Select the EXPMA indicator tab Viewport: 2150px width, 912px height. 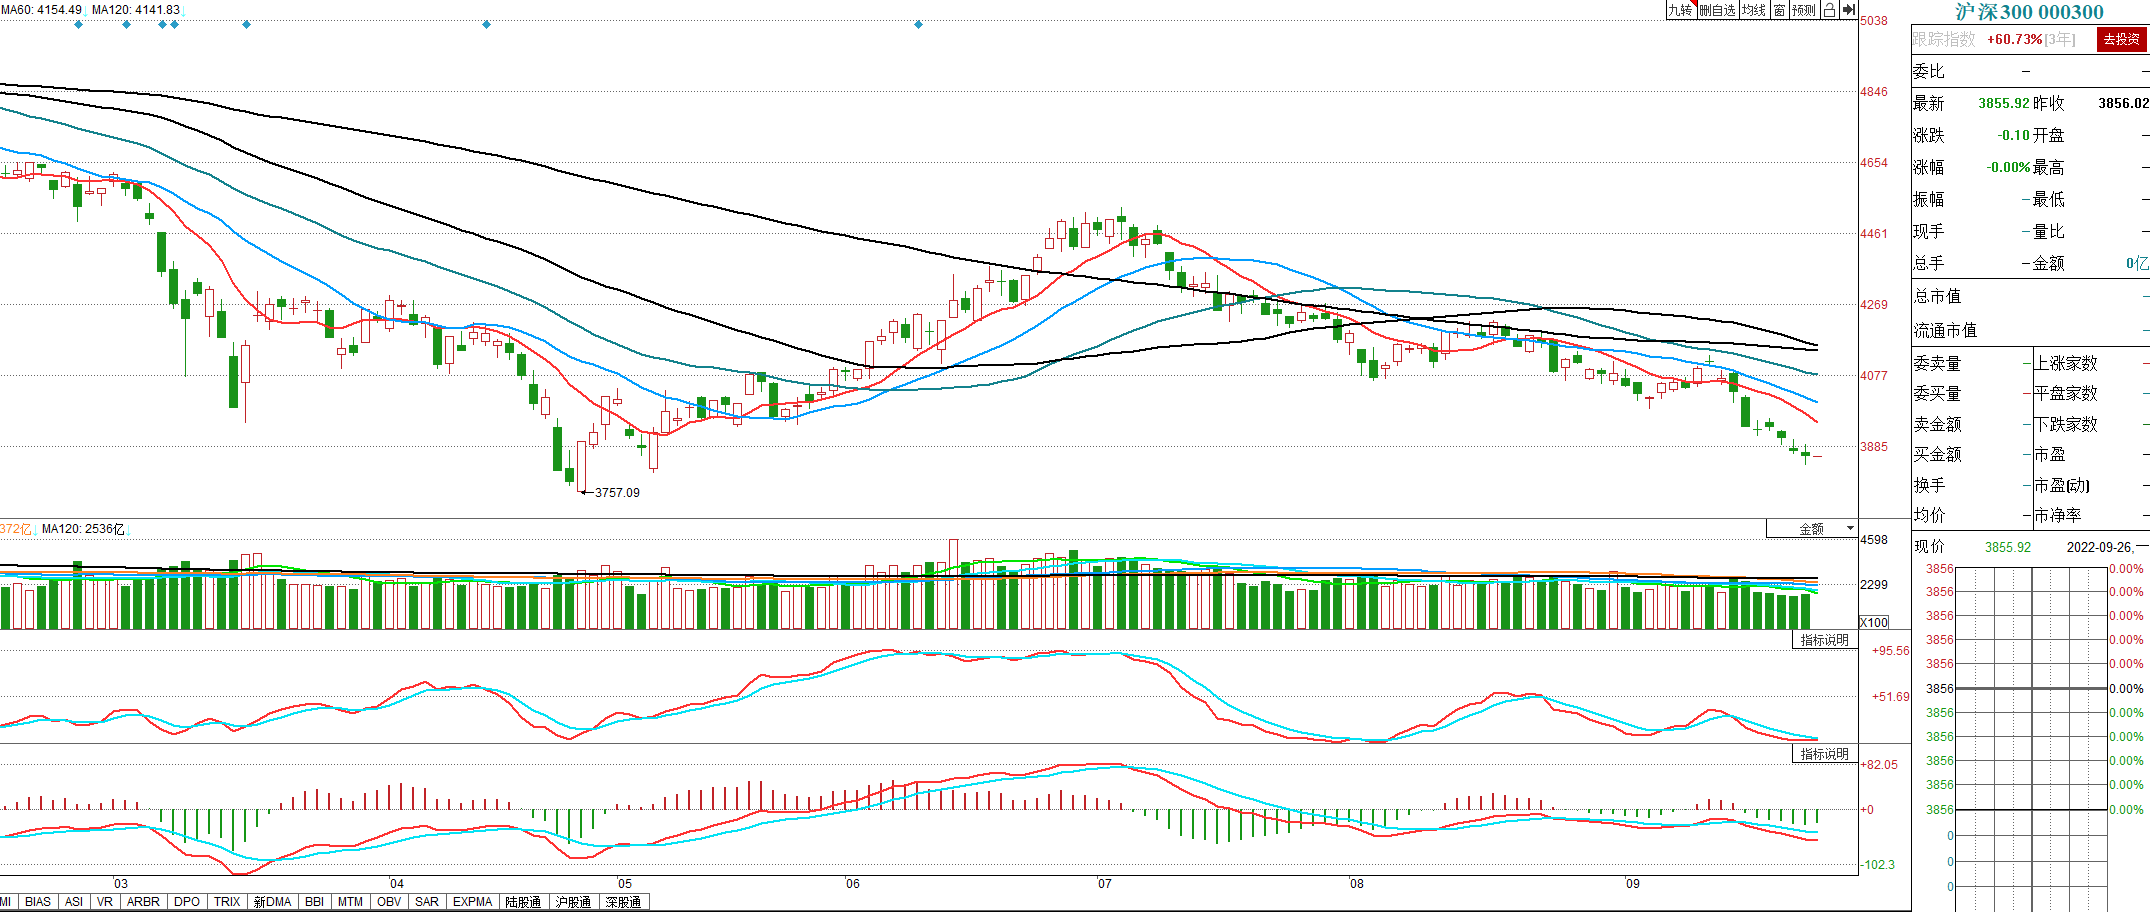(472, 902)
